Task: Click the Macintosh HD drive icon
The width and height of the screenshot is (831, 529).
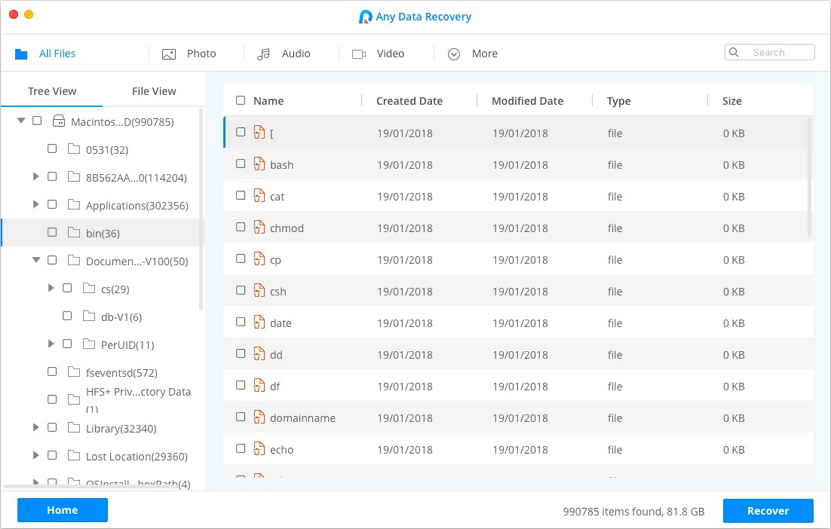Action: point(58,121)
